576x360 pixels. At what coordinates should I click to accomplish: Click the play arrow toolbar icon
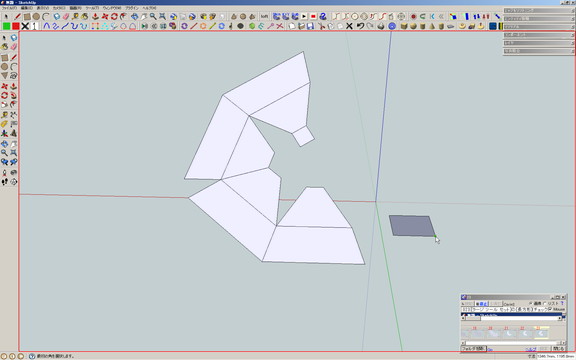coord(304,17)
